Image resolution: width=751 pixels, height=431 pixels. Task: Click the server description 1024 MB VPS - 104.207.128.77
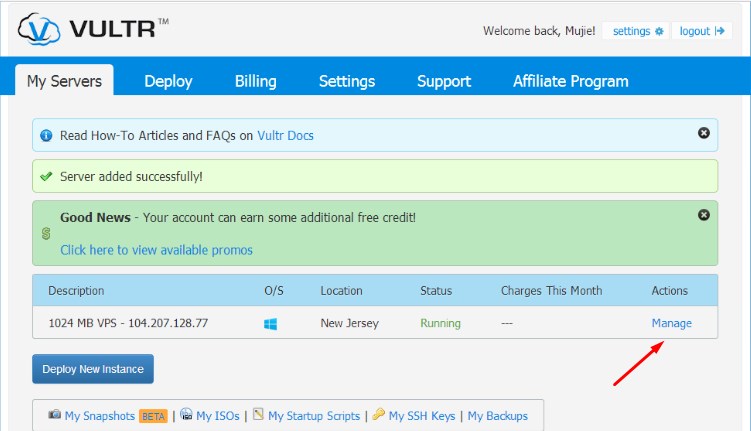click(x=128, y=323)
